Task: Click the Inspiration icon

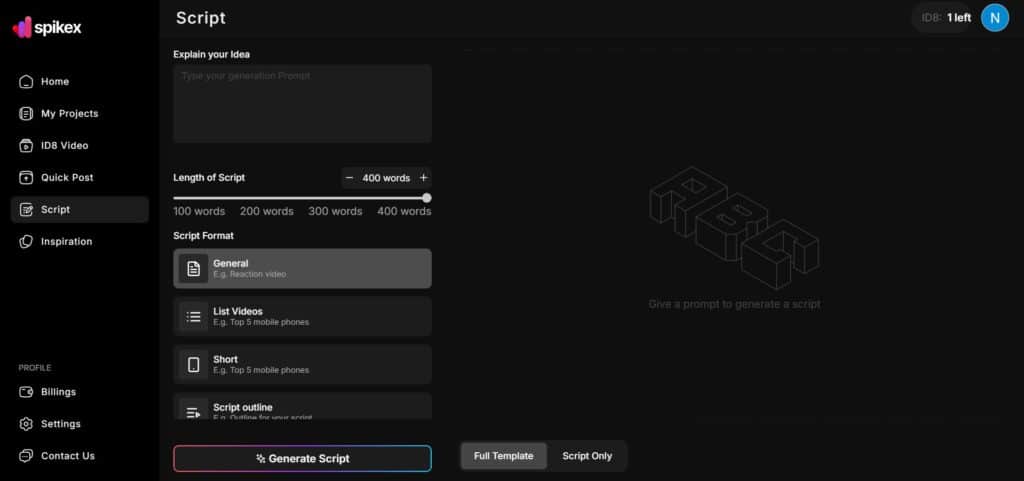Action: point(26,241)
